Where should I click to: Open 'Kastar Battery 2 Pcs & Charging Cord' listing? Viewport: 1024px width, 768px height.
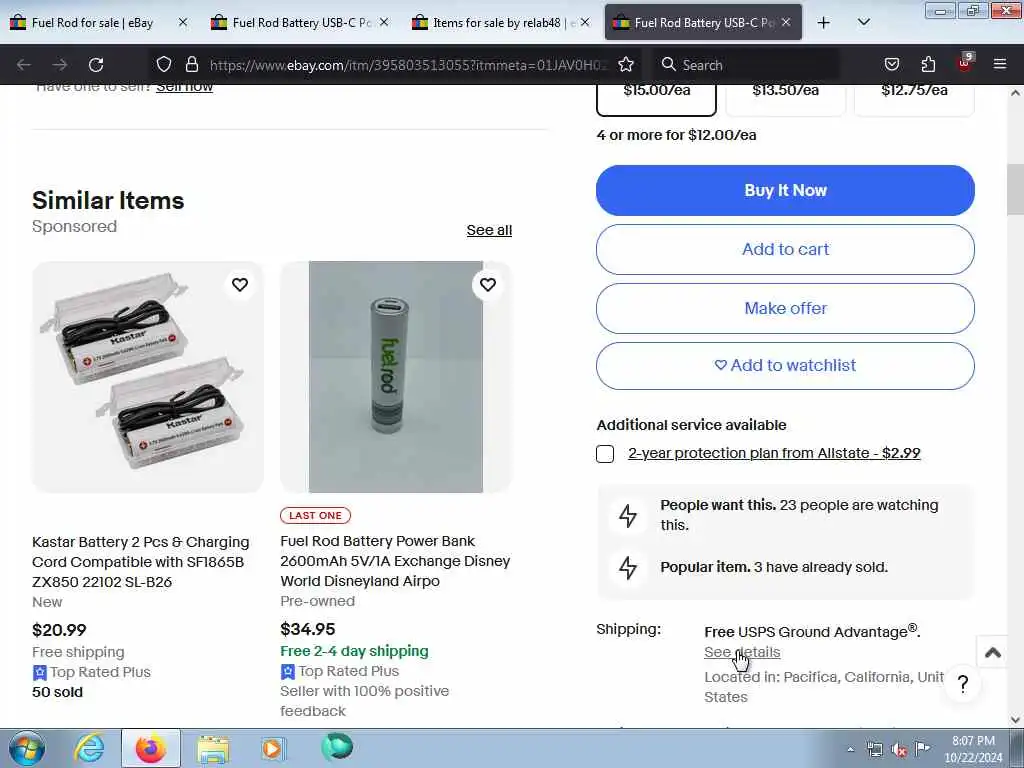pos(140,562)
